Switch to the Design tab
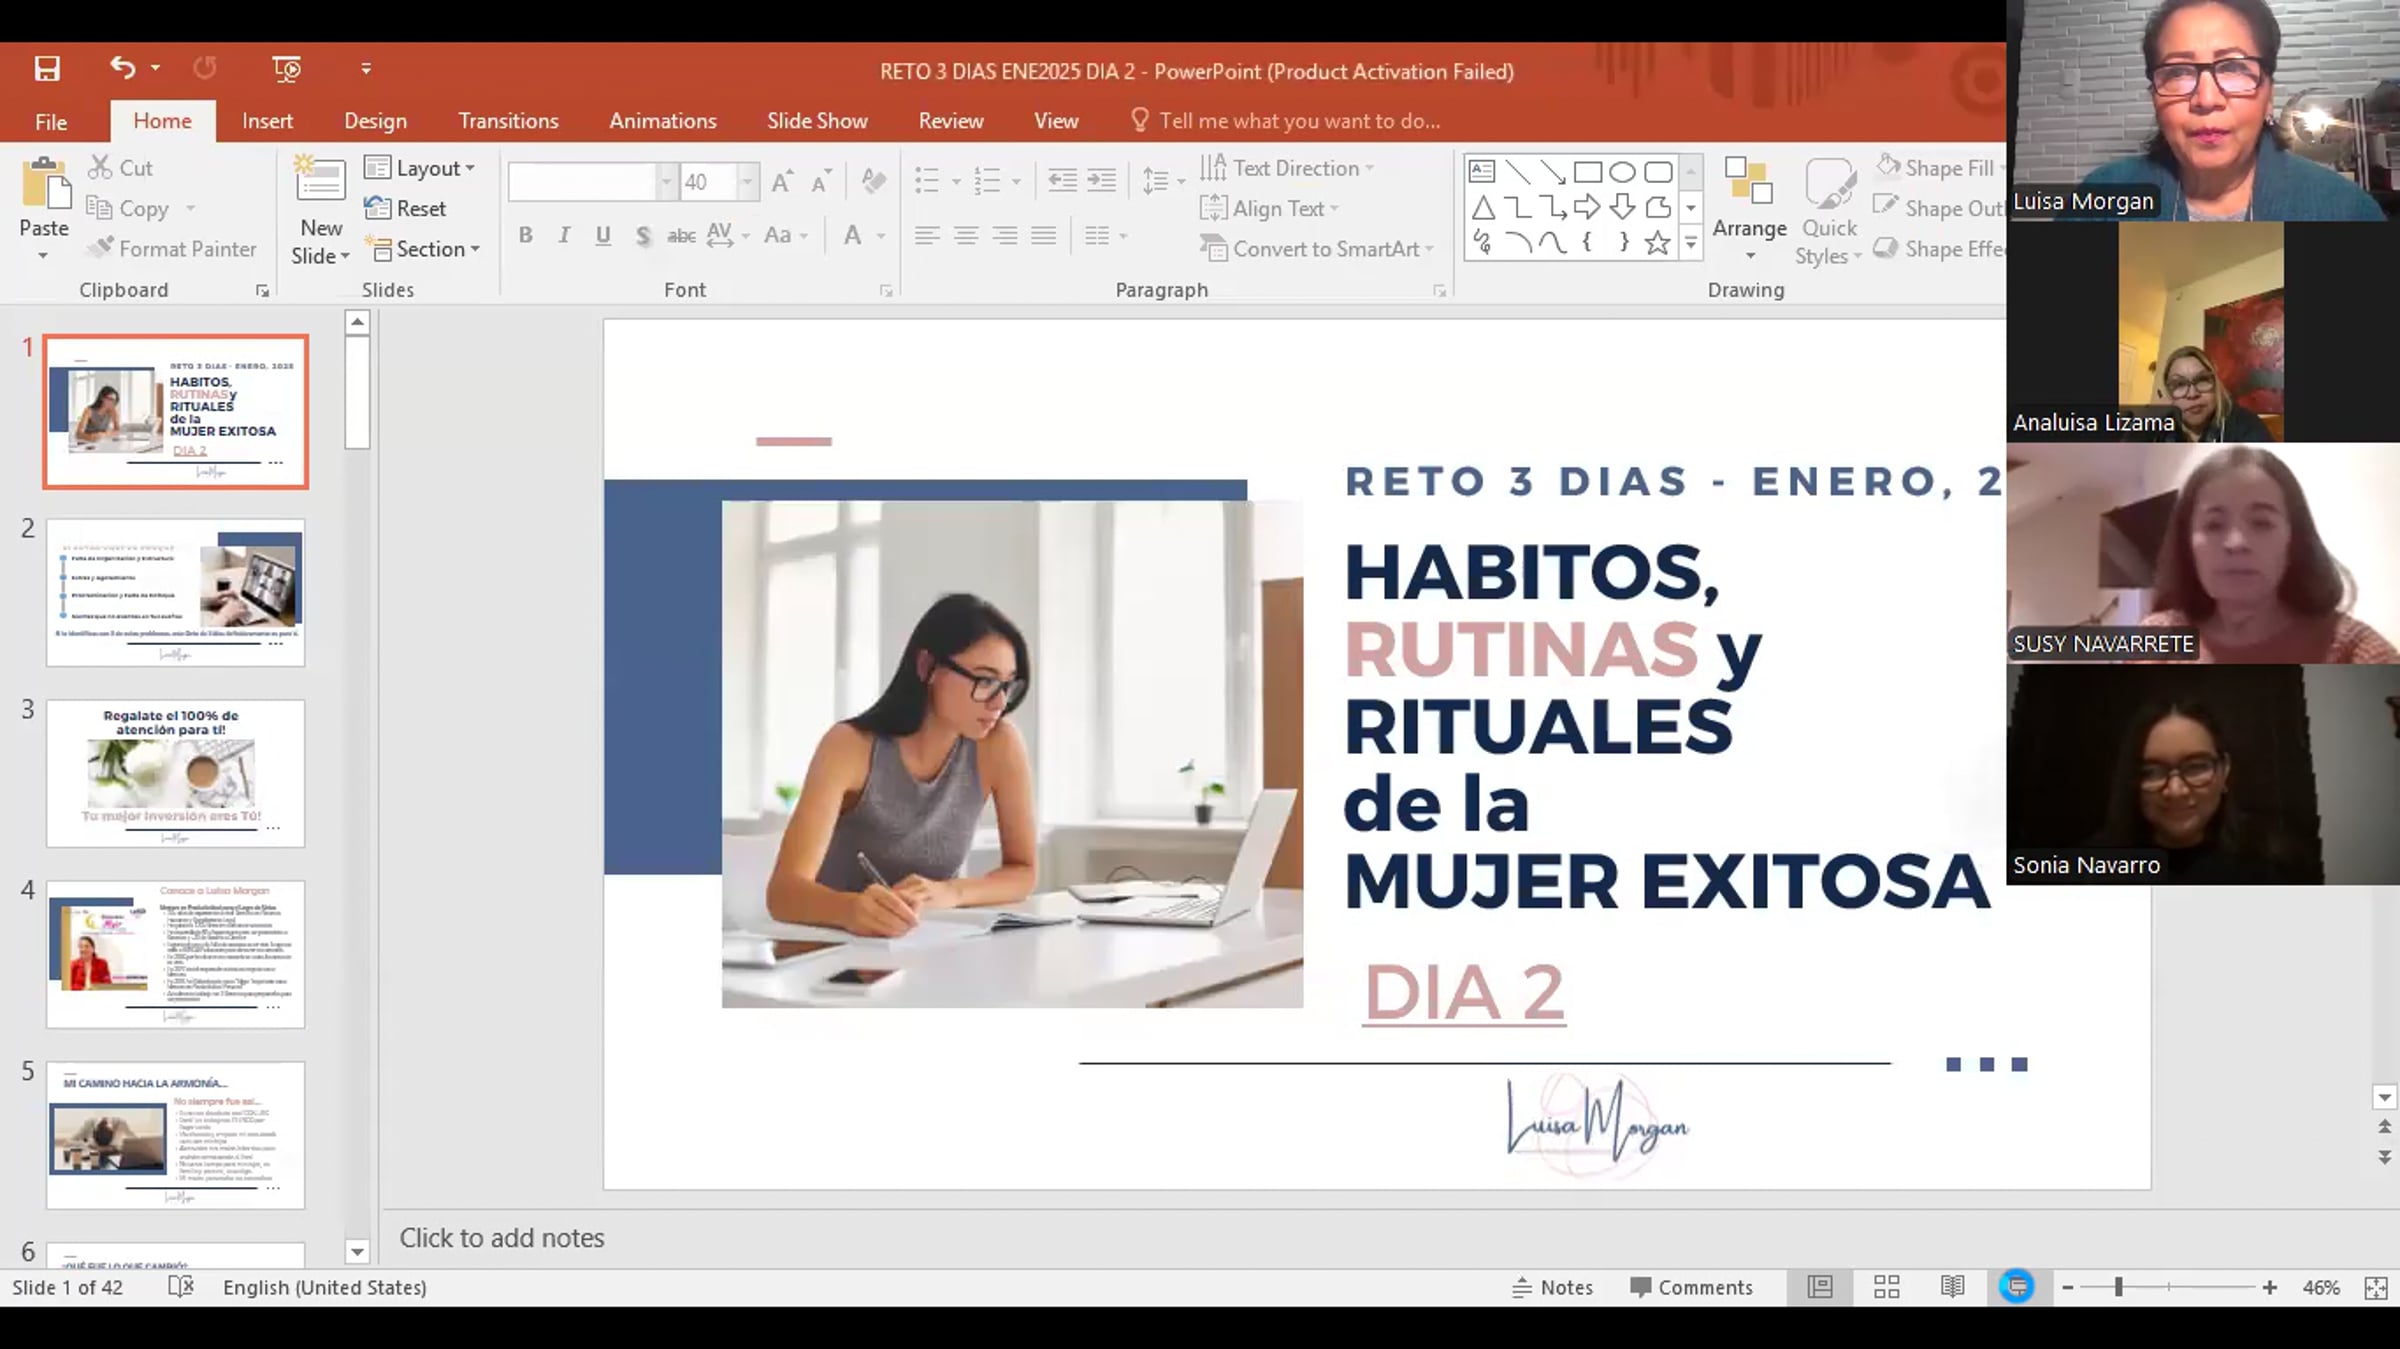This screenshot has height=1349, width=2400. click(375, 121)
